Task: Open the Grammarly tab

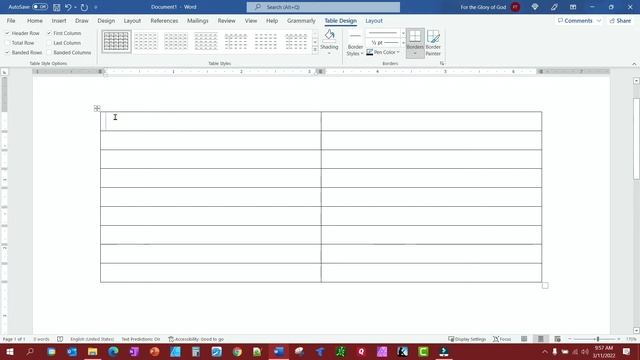Action: [x=301, y=21]
